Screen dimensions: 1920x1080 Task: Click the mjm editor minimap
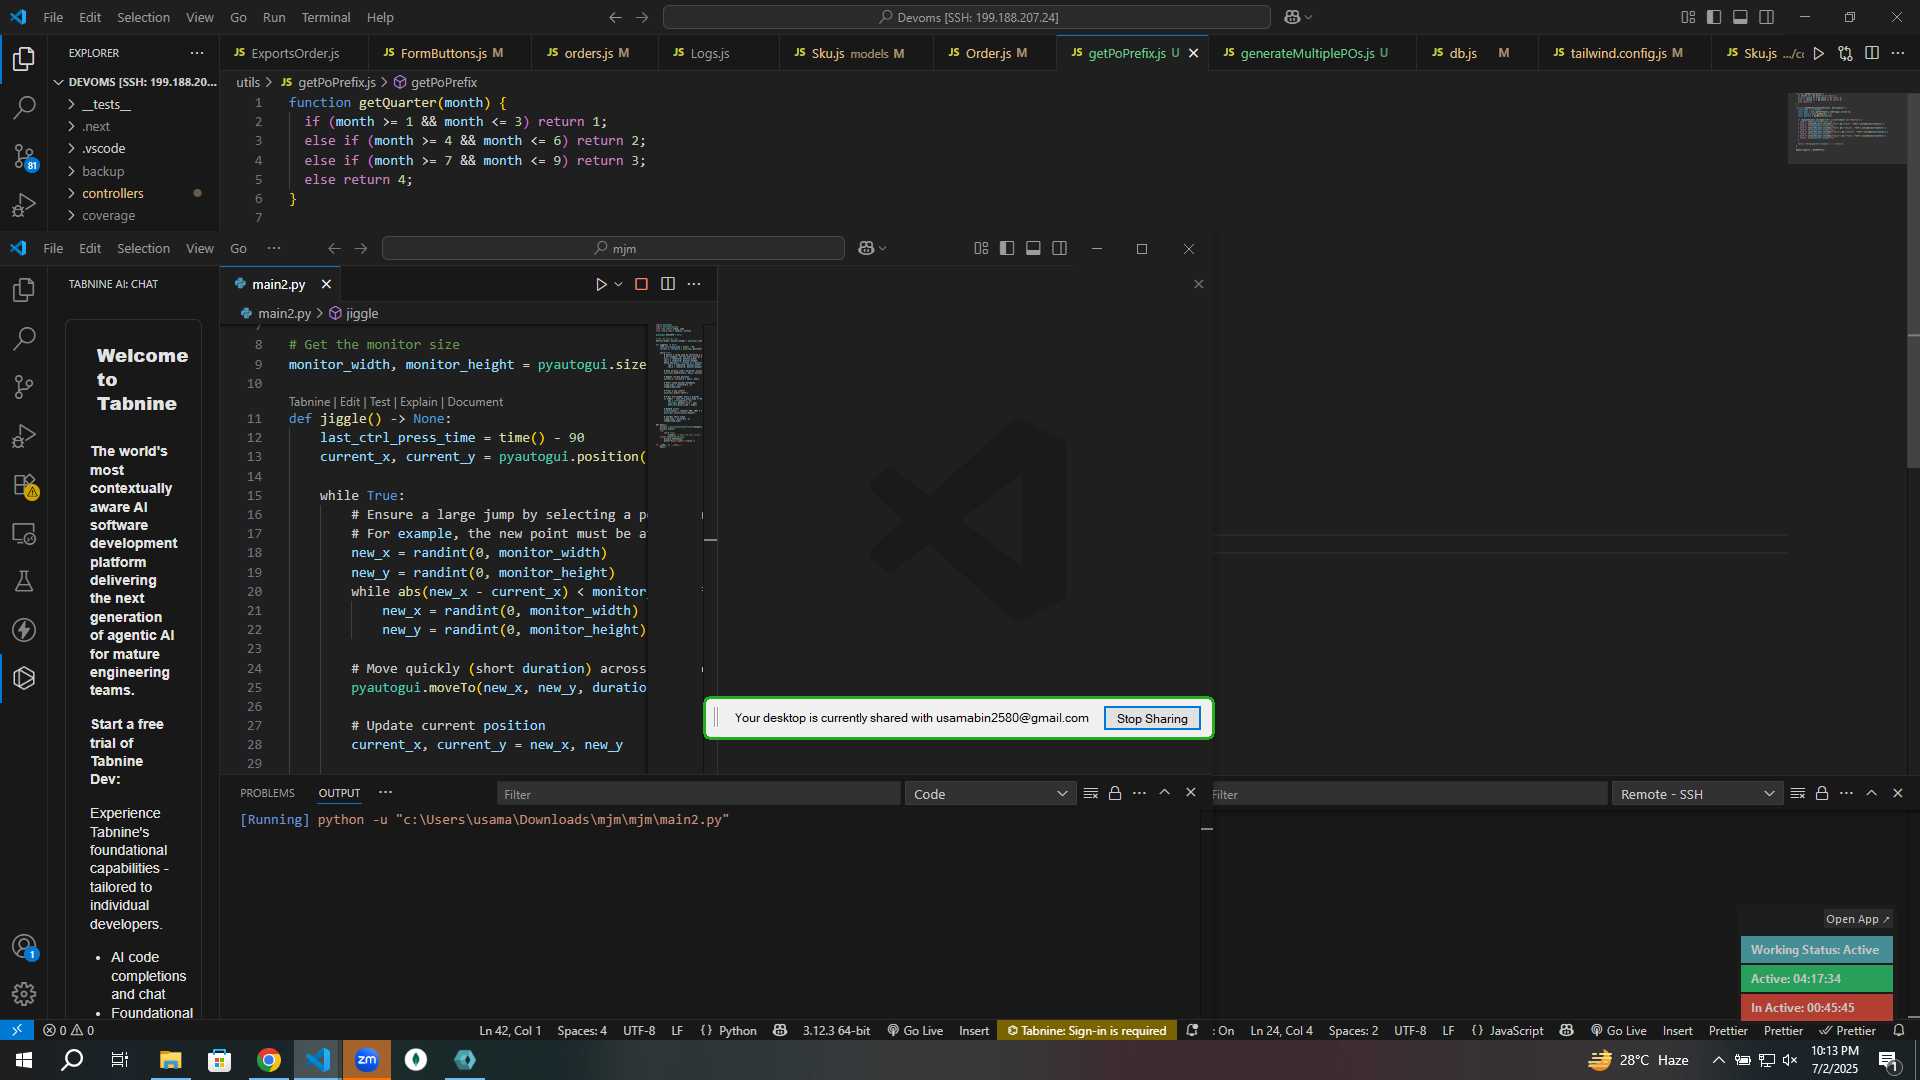click(x=679, y=385)
